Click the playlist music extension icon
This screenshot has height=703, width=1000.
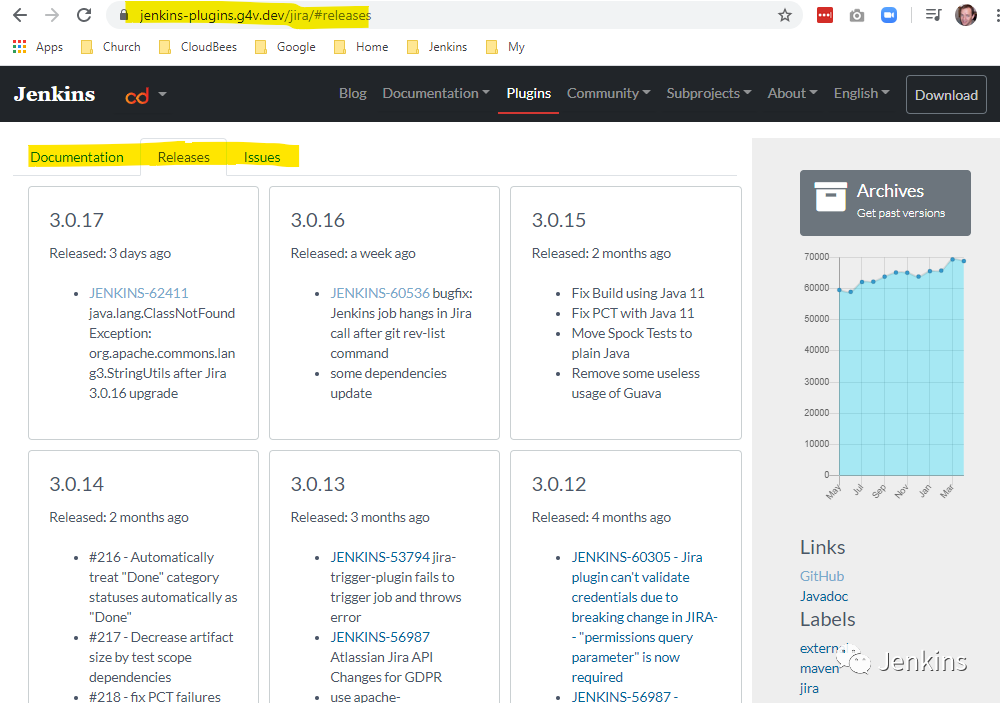[x=933, y=15]
